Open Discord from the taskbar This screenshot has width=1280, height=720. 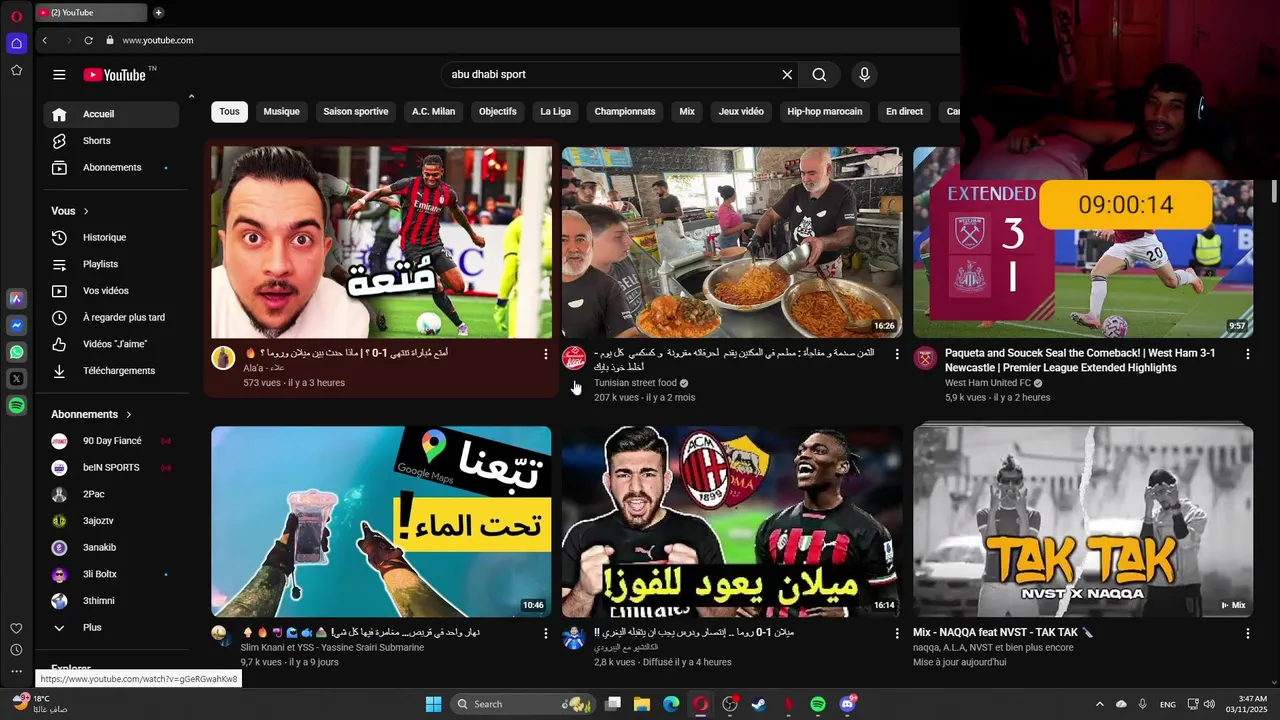tap(848, 704)
